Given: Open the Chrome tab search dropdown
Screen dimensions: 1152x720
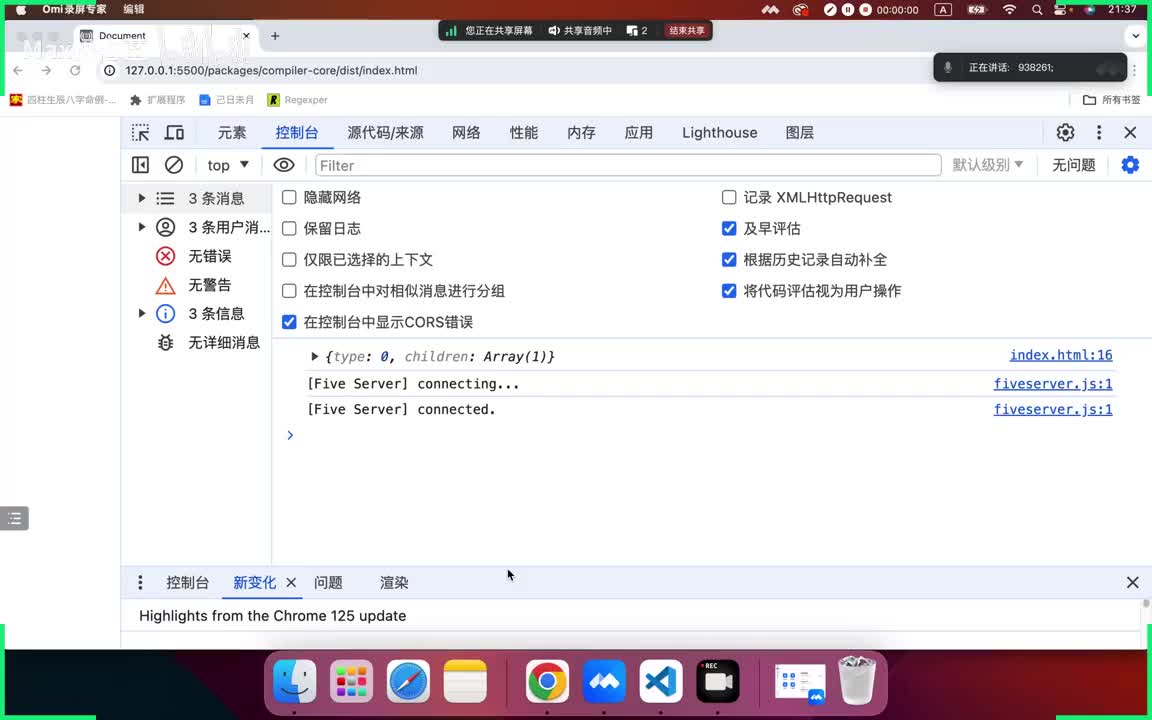Looking at the screenshot, I should click(x=1136, y=35).
